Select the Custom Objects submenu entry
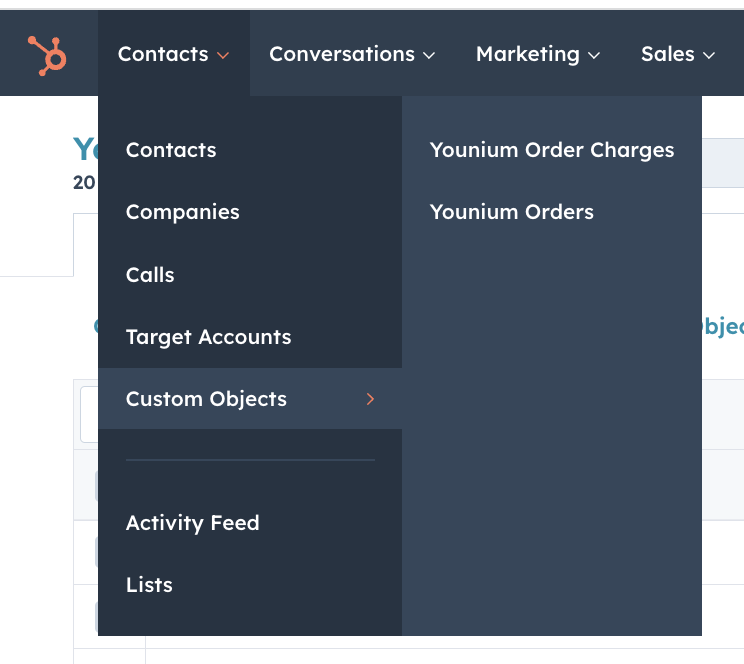This screenshot has width=744, height=664. pyautogui.click(x=250, y=399)
